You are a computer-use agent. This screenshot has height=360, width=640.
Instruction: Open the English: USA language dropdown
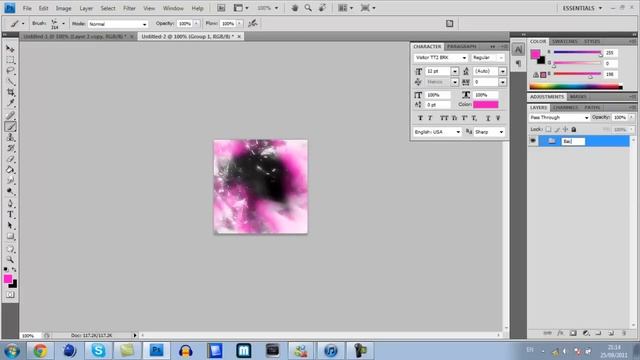(x=437, y=132)
